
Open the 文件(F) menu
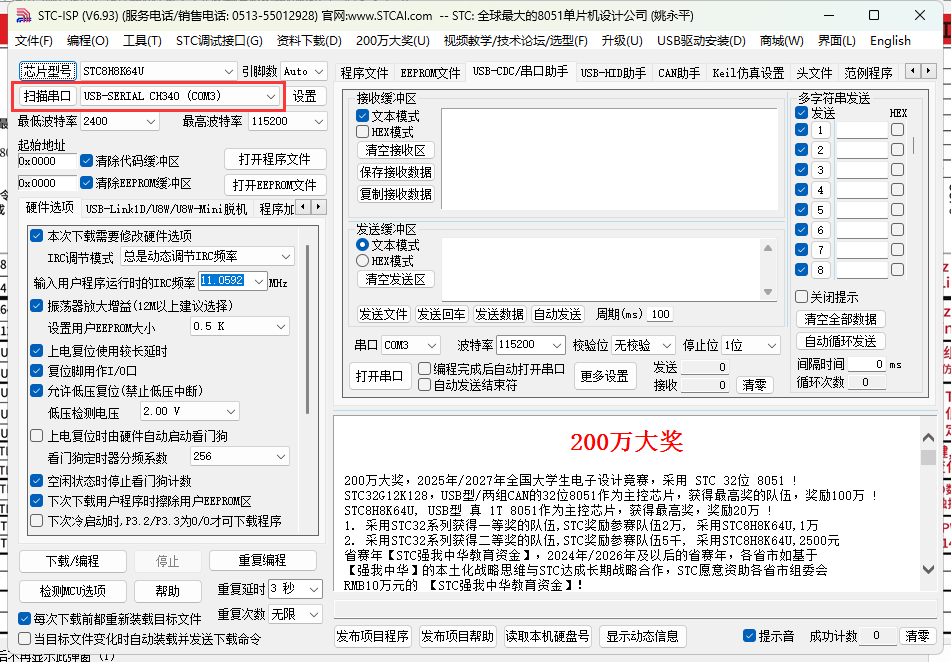click(x=33, y=41)
